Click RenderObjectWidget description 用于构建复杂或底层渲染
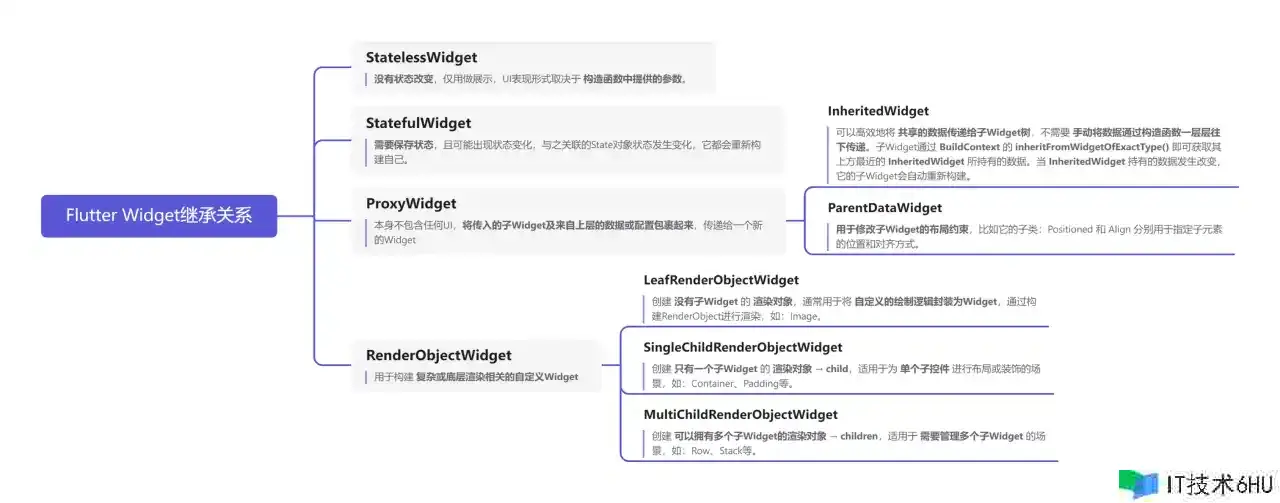 476,377
